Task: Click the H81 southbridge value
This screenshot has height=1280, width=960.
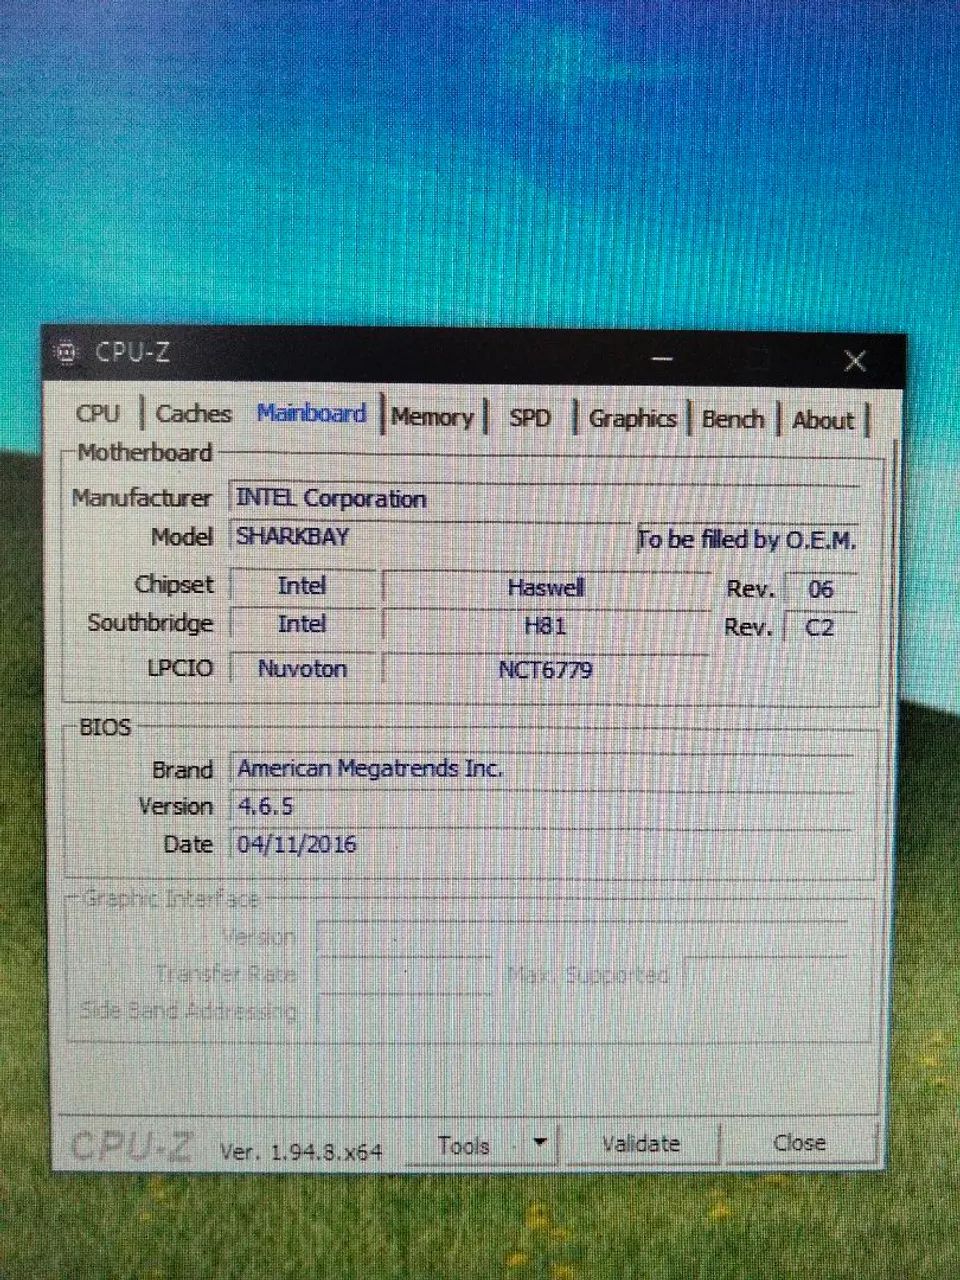Action: click(x=546, y=627)
